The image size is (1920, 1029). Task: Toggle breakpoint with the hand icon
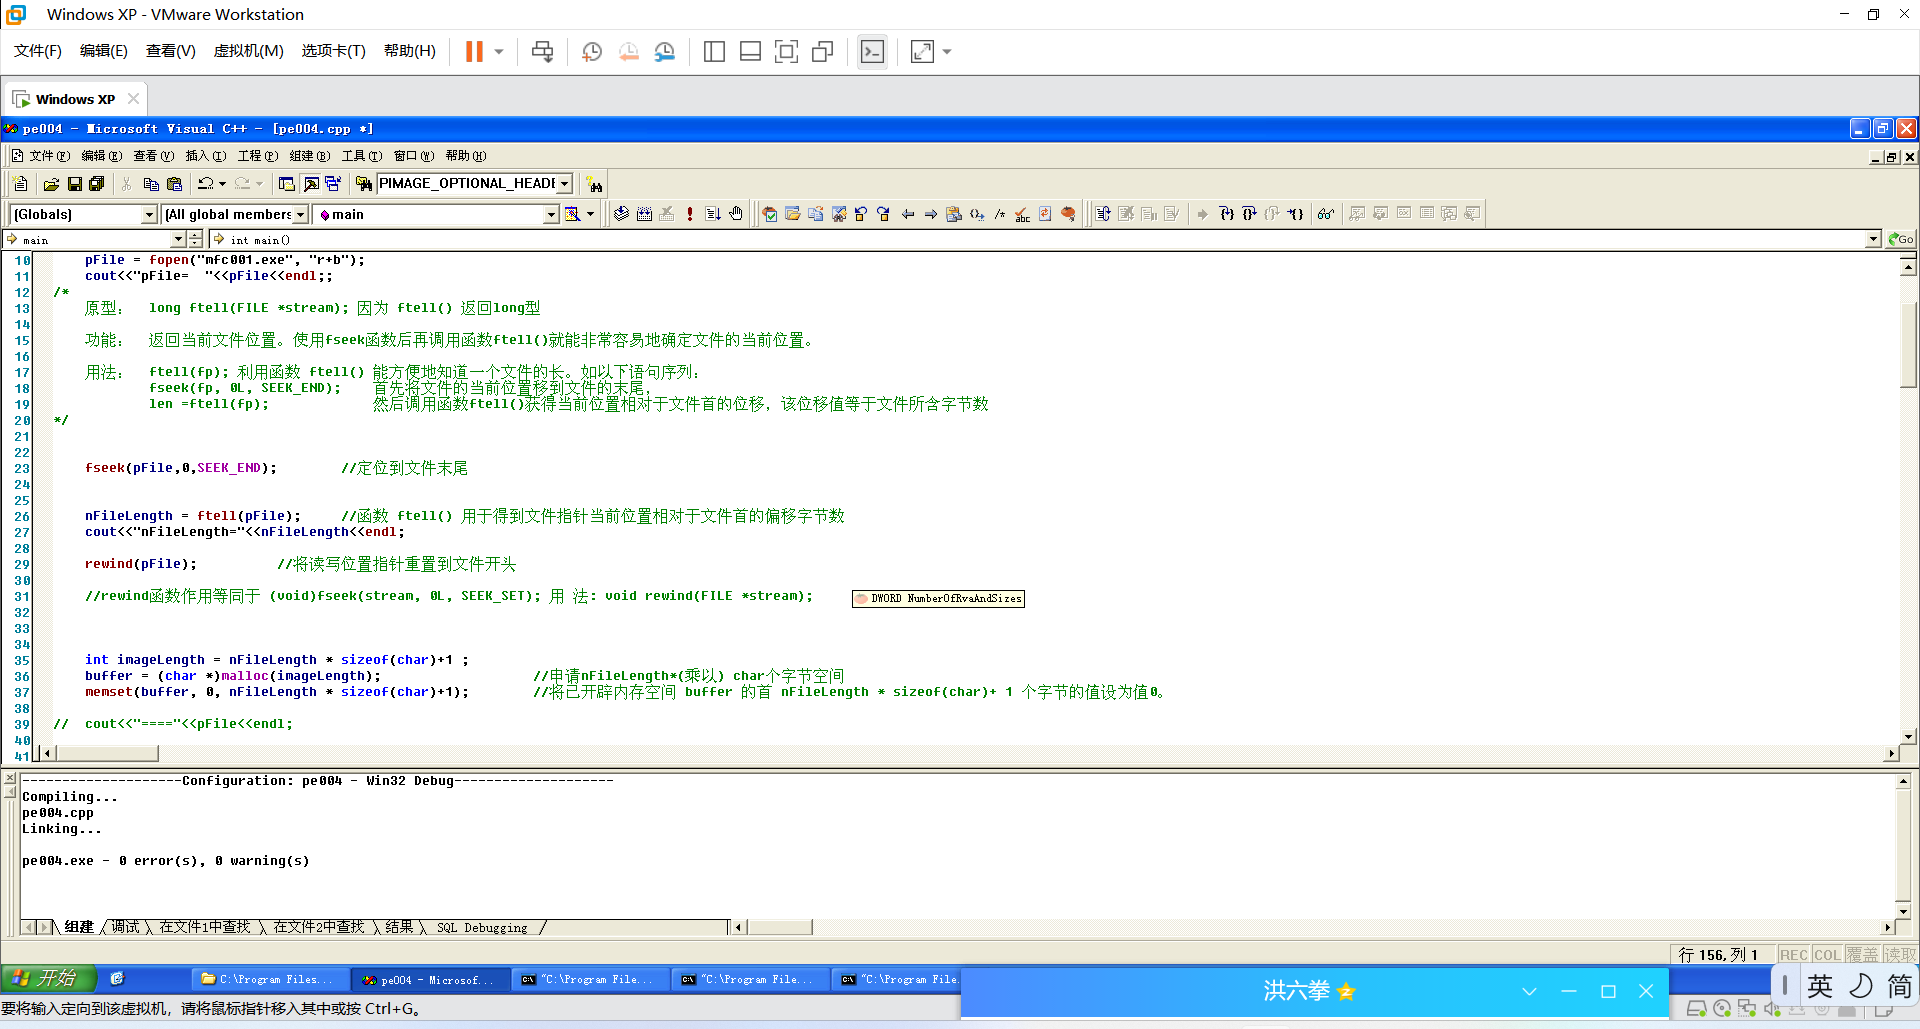click(736, 214)
